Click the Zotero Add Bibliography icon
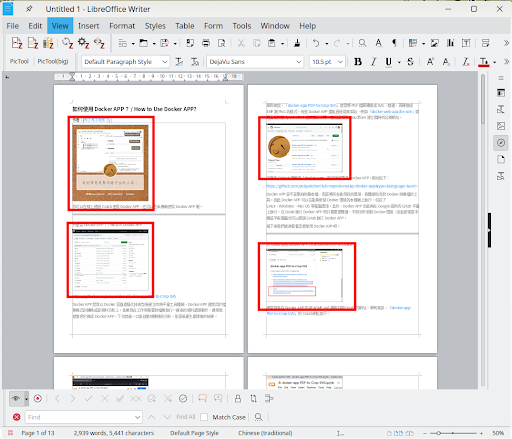This screenshot has height=439, width=512. pos(48,43)
